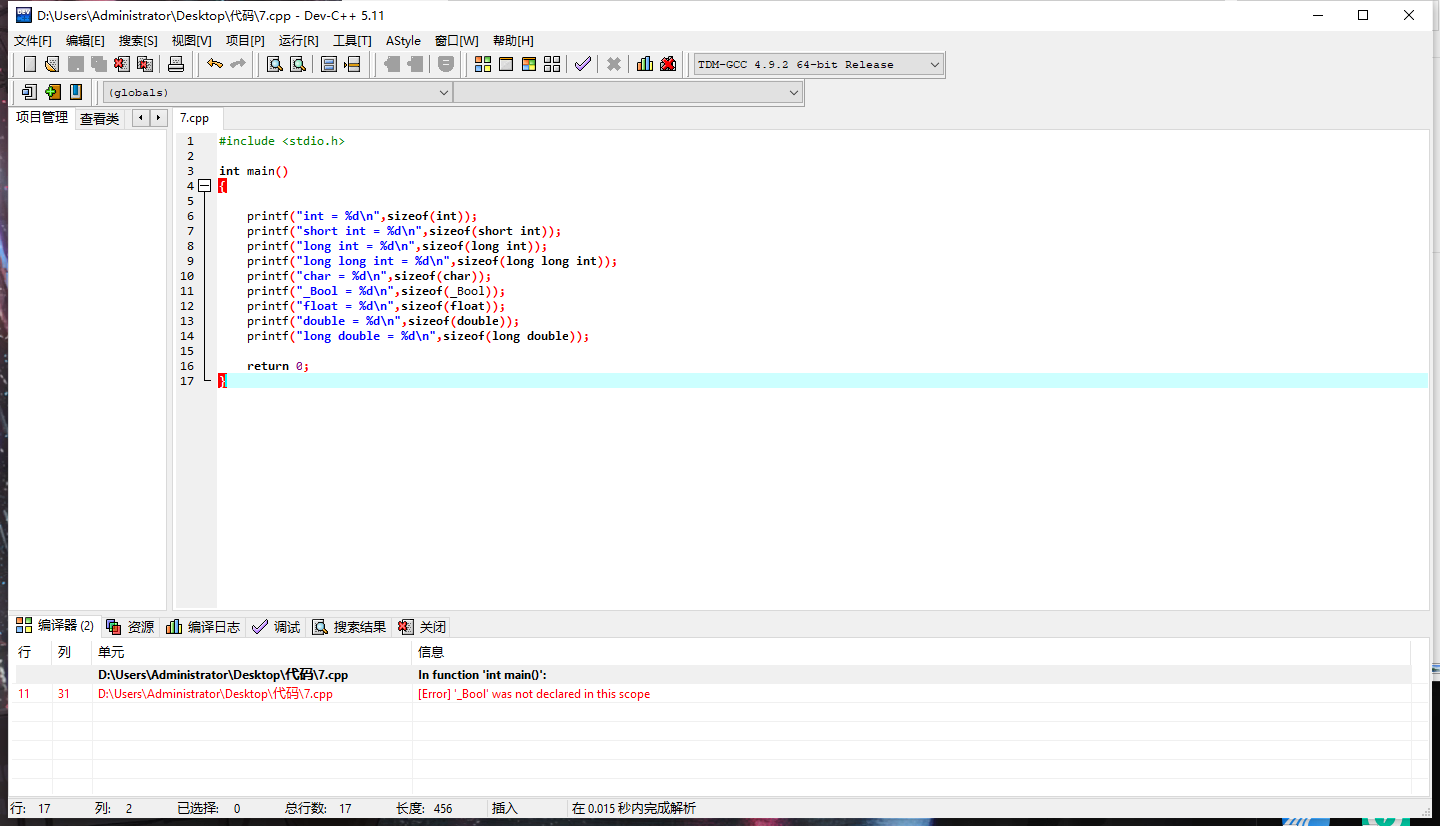Select the 编译日志 bottom tab

[203, 627]
